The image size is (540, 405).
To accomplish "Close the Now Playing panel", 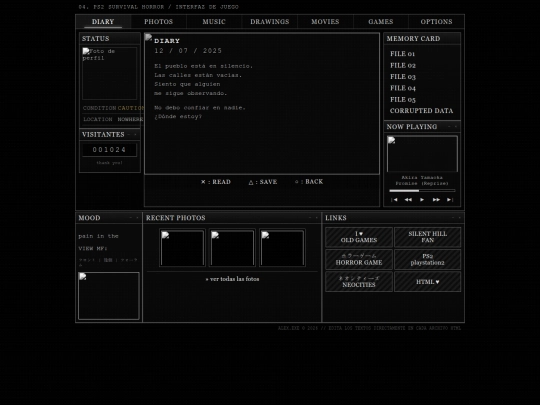I will tap(456, 127).
